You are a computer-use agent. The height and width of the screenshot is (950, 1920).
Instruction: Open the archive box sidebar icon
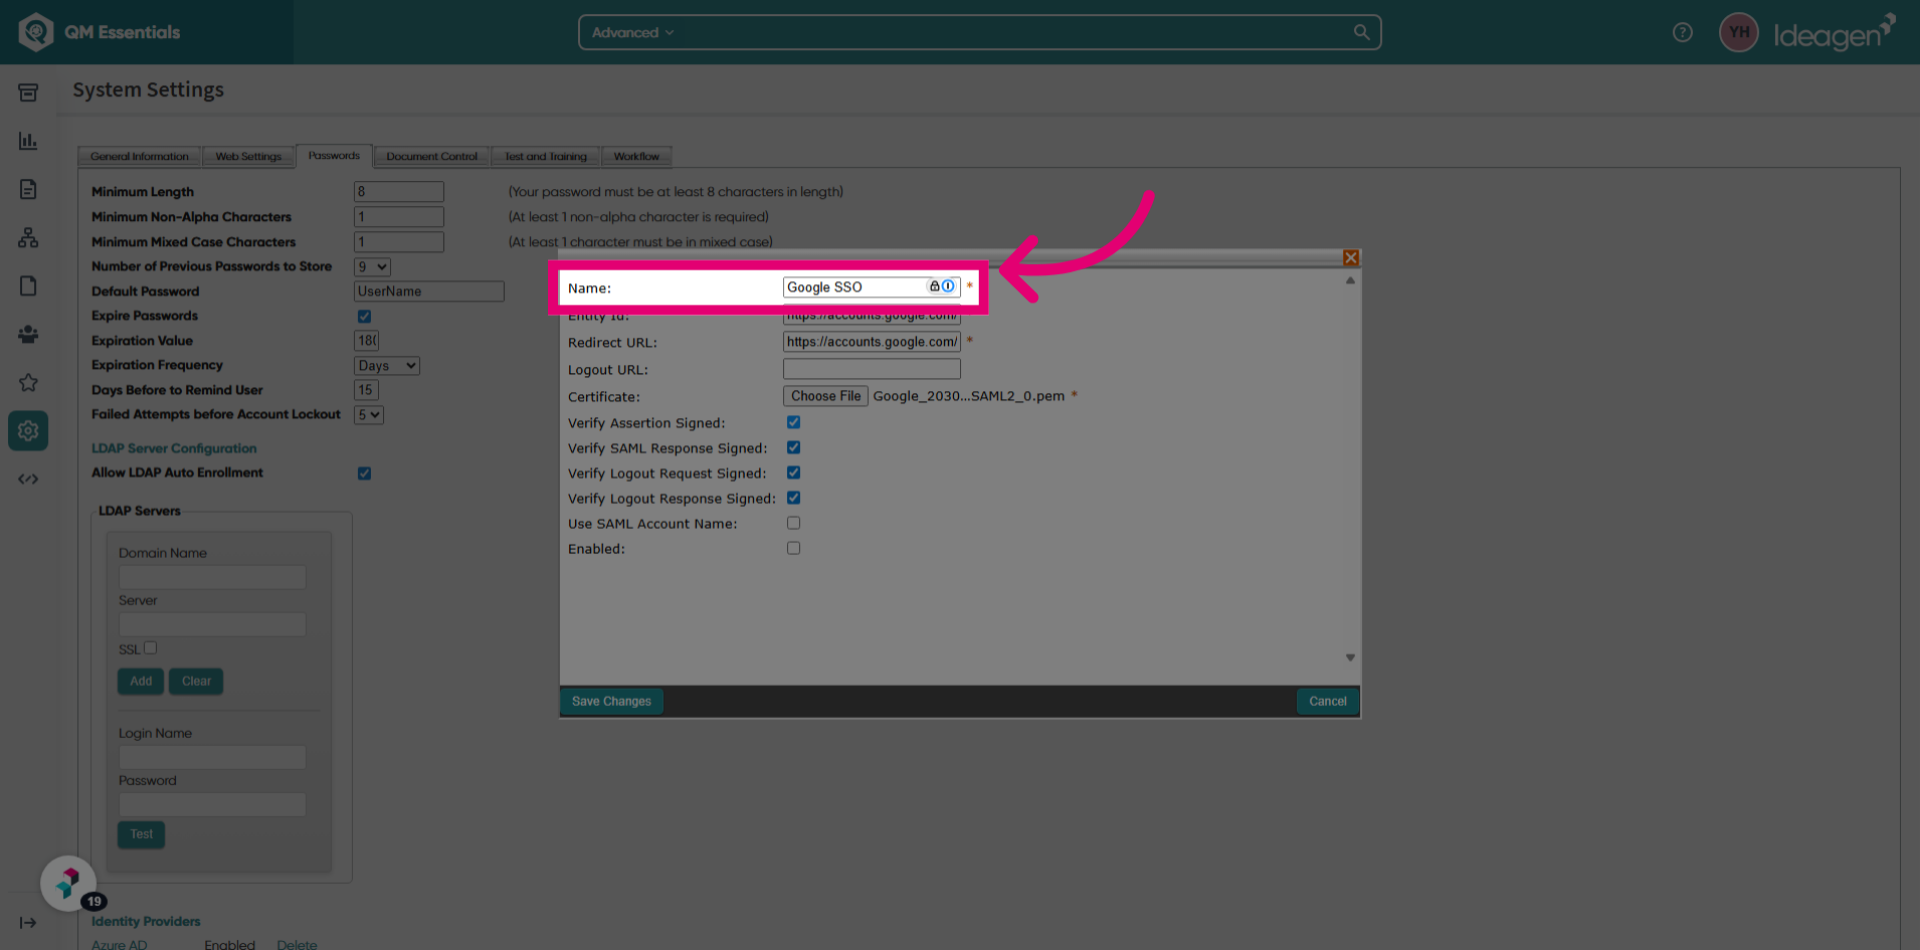click(x=28, y=93)
